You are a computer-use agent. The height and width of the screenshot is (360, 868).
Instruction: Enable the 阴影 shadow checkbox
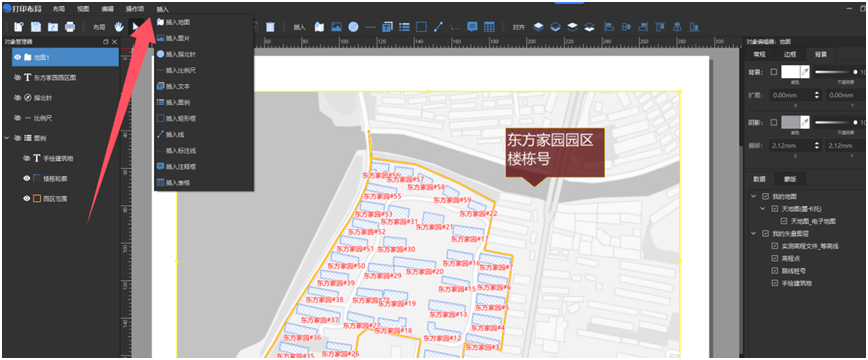tap(774, 122)
